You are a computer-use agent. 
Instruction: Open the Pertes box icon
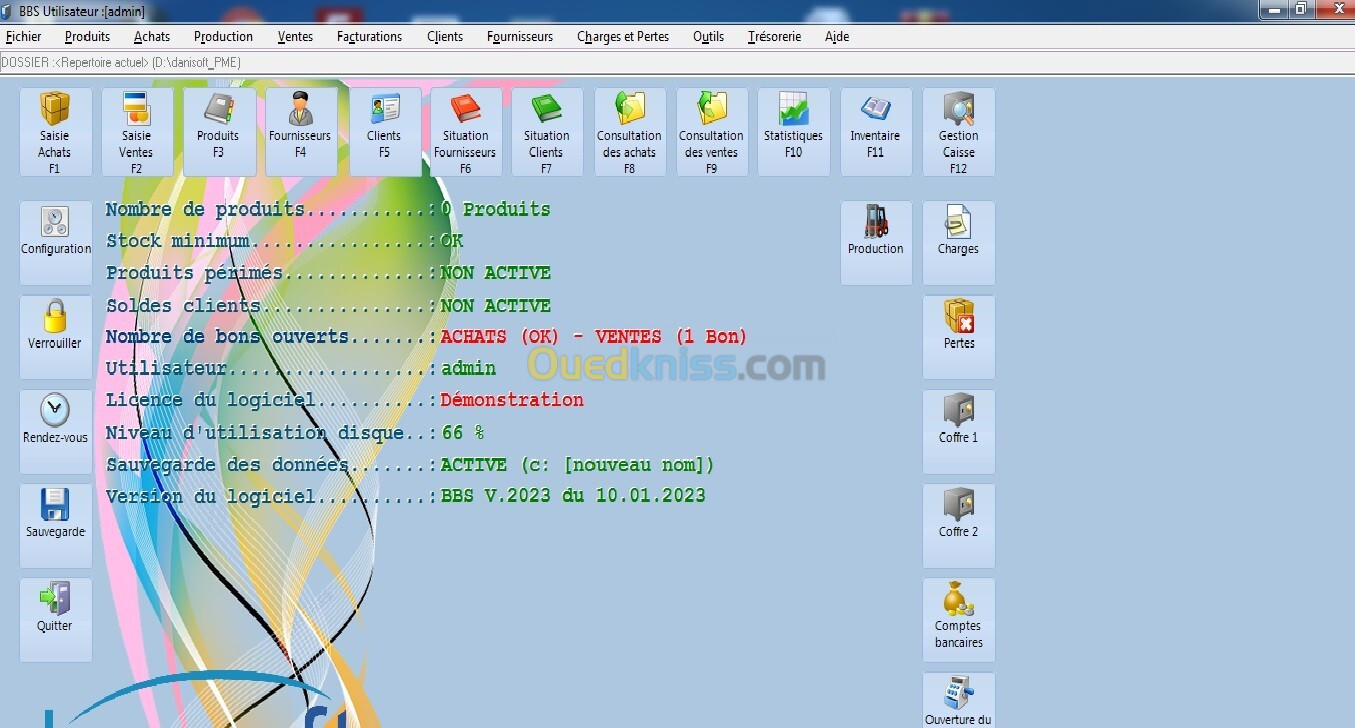[959, 337]
